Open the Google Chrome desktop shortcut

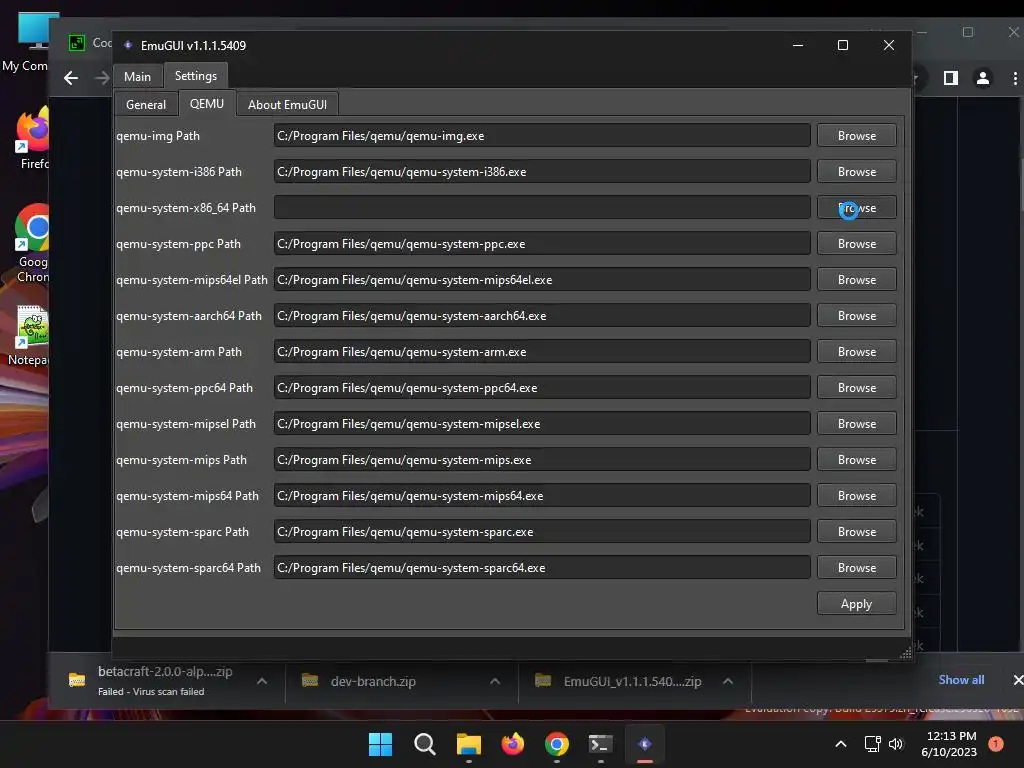(x=33, y=243)
